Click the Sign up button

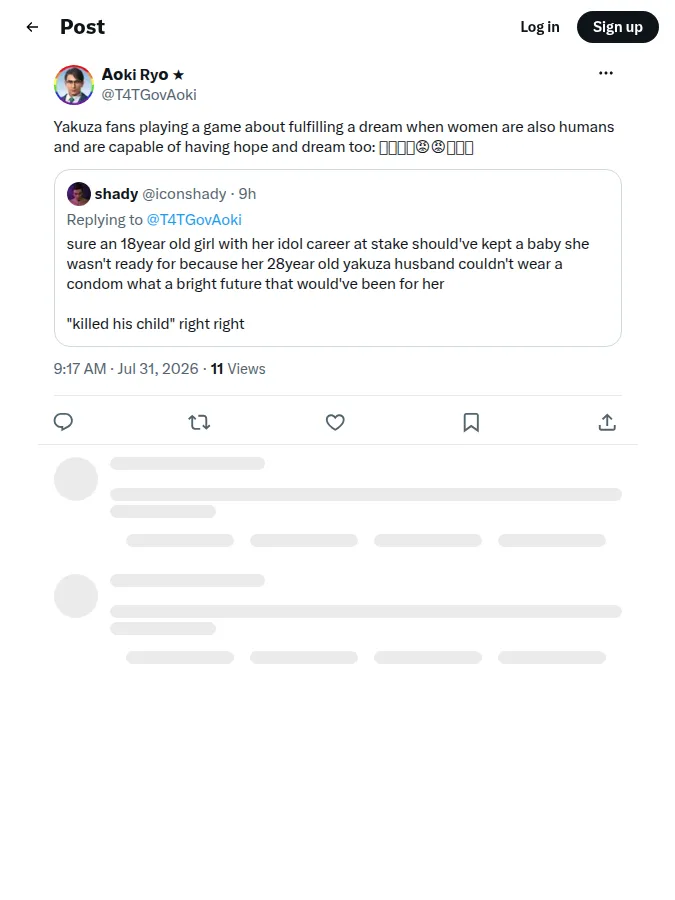[618, 27]
